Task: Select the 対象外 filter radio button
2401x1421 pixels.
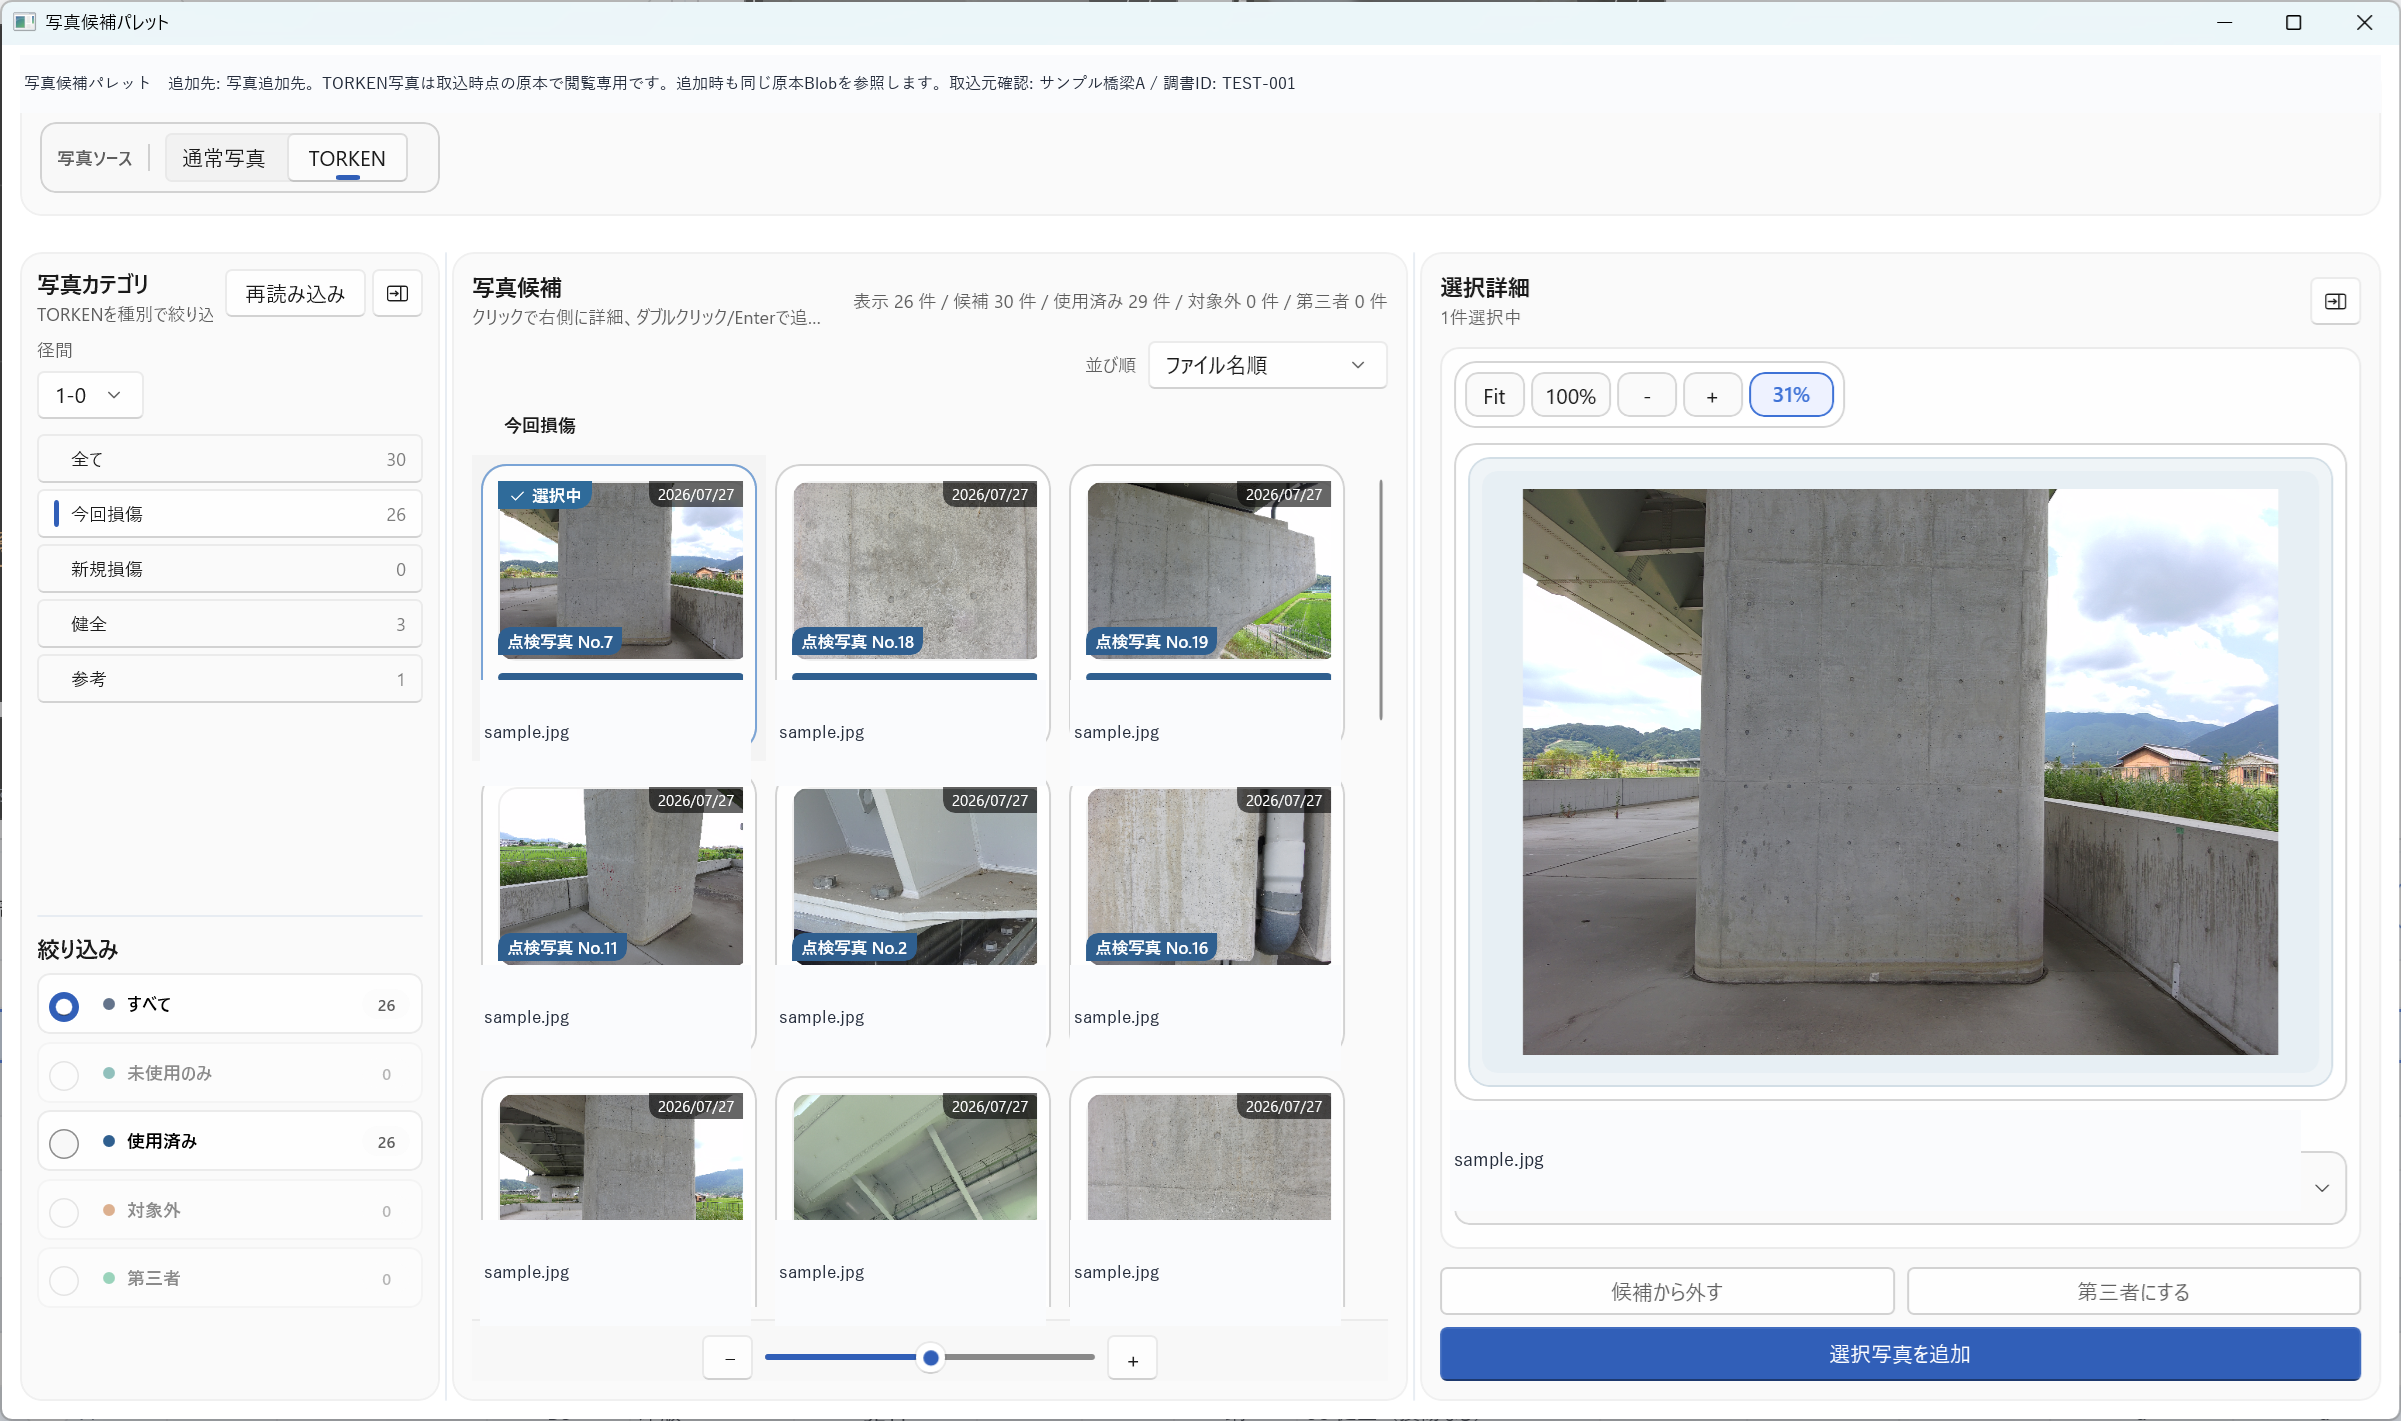Action: (x=64, y=1212)
